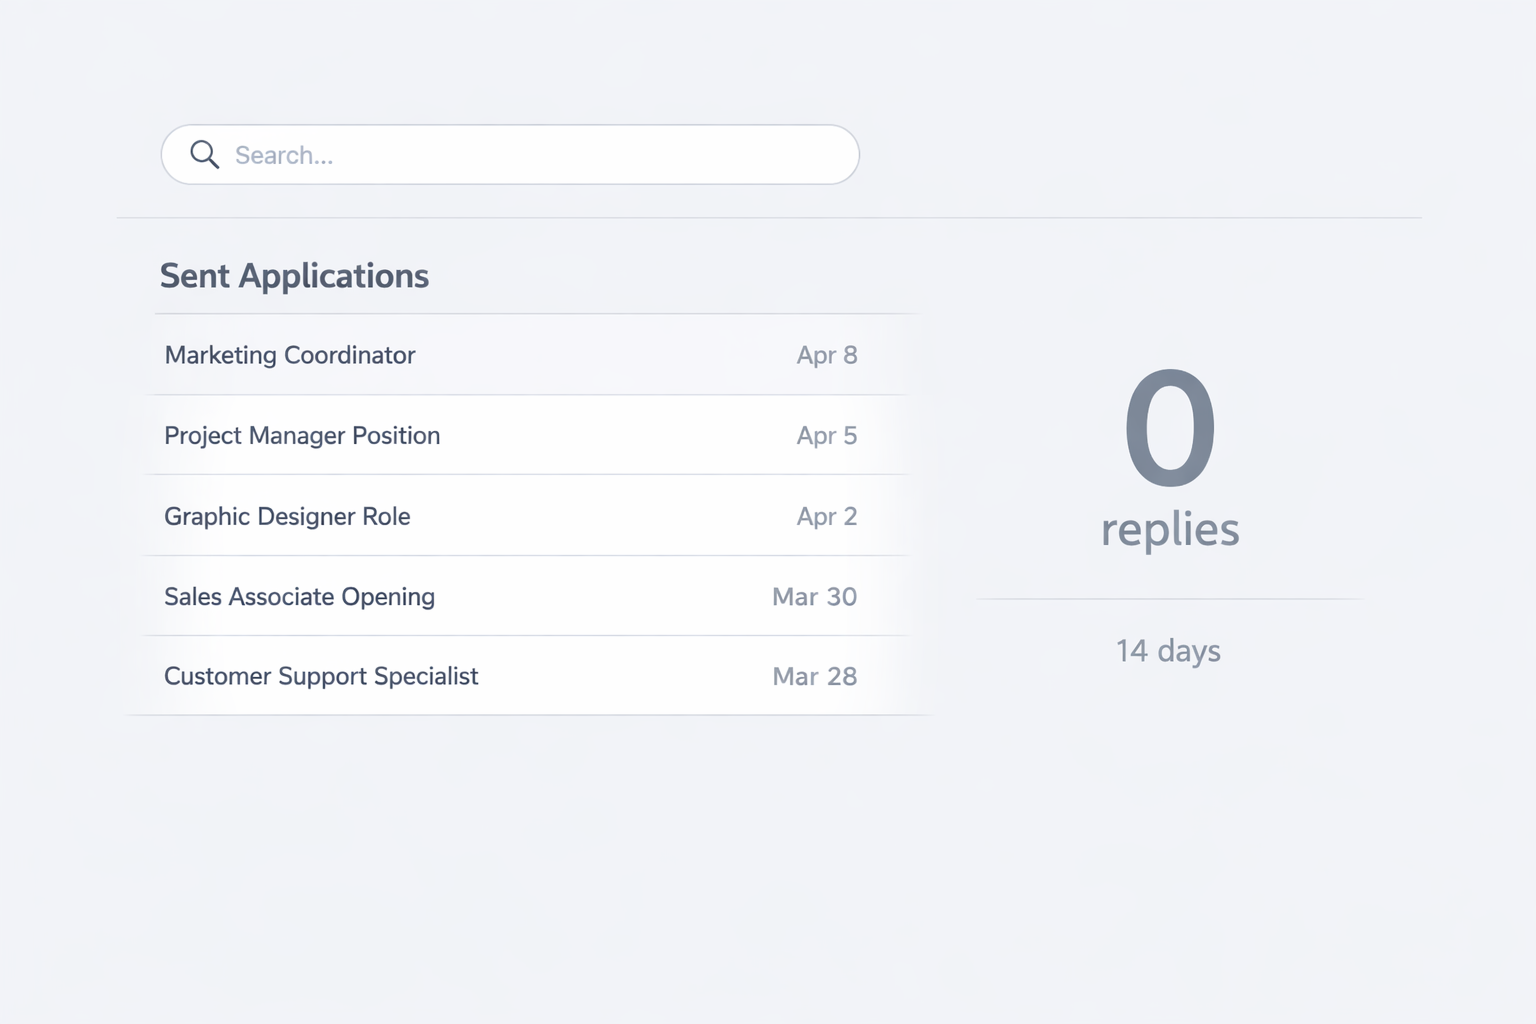The image size is (1536, 1024).
Task: Click the Mar 30 date label
Action: point(814,596)
